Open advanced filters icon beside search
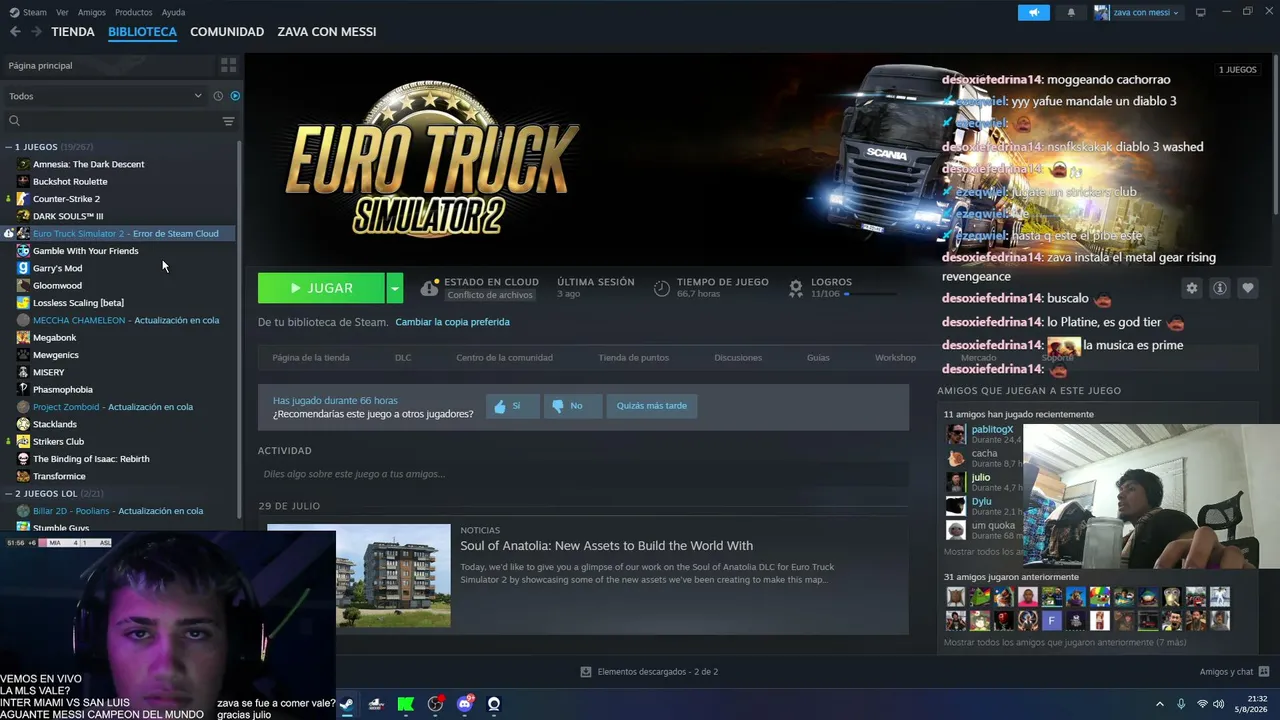Viewport: 1280px width, 720px height. coord(228,121)
